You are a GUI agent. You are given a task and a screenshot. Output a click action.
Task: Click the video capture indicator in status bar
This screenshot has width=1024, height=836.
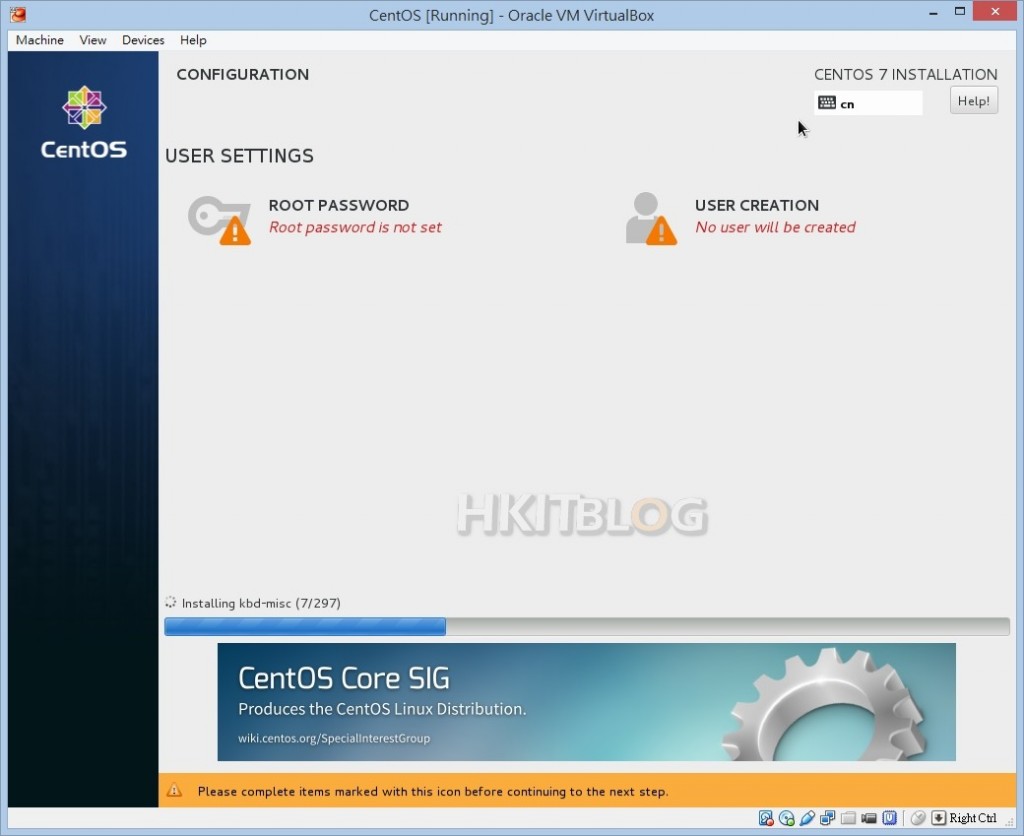869,818
